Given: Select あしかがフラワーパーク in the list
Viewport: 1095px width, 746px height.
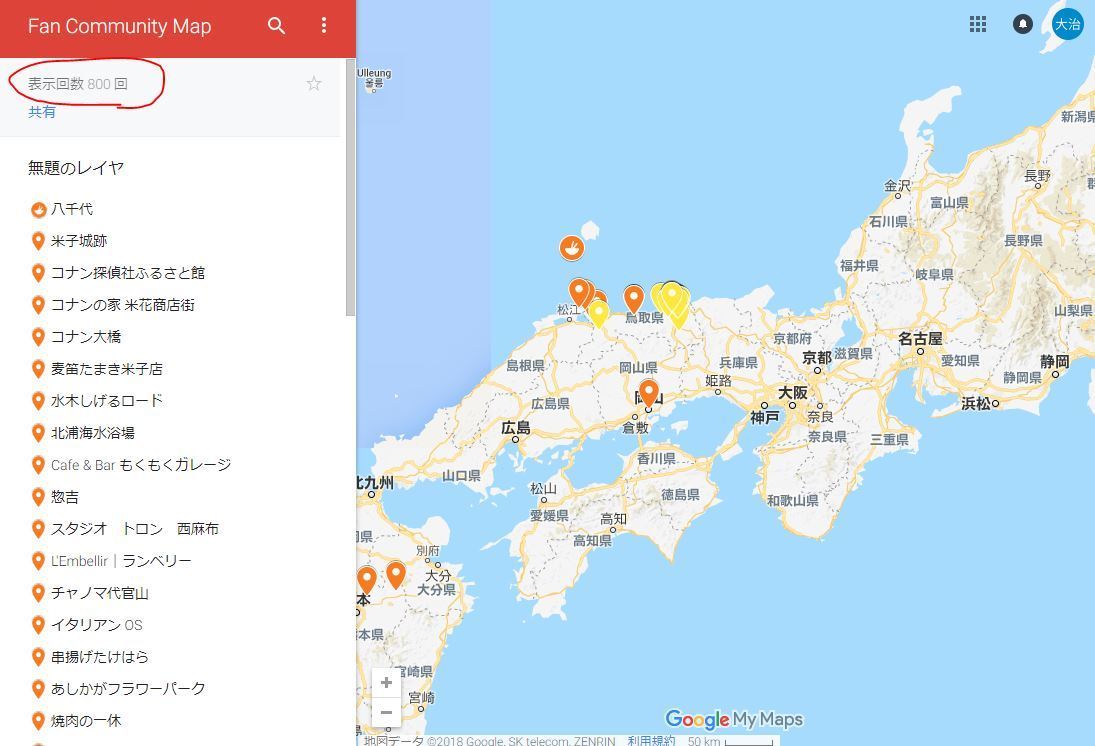Looking at the screenshot, I should click(128, 689).
